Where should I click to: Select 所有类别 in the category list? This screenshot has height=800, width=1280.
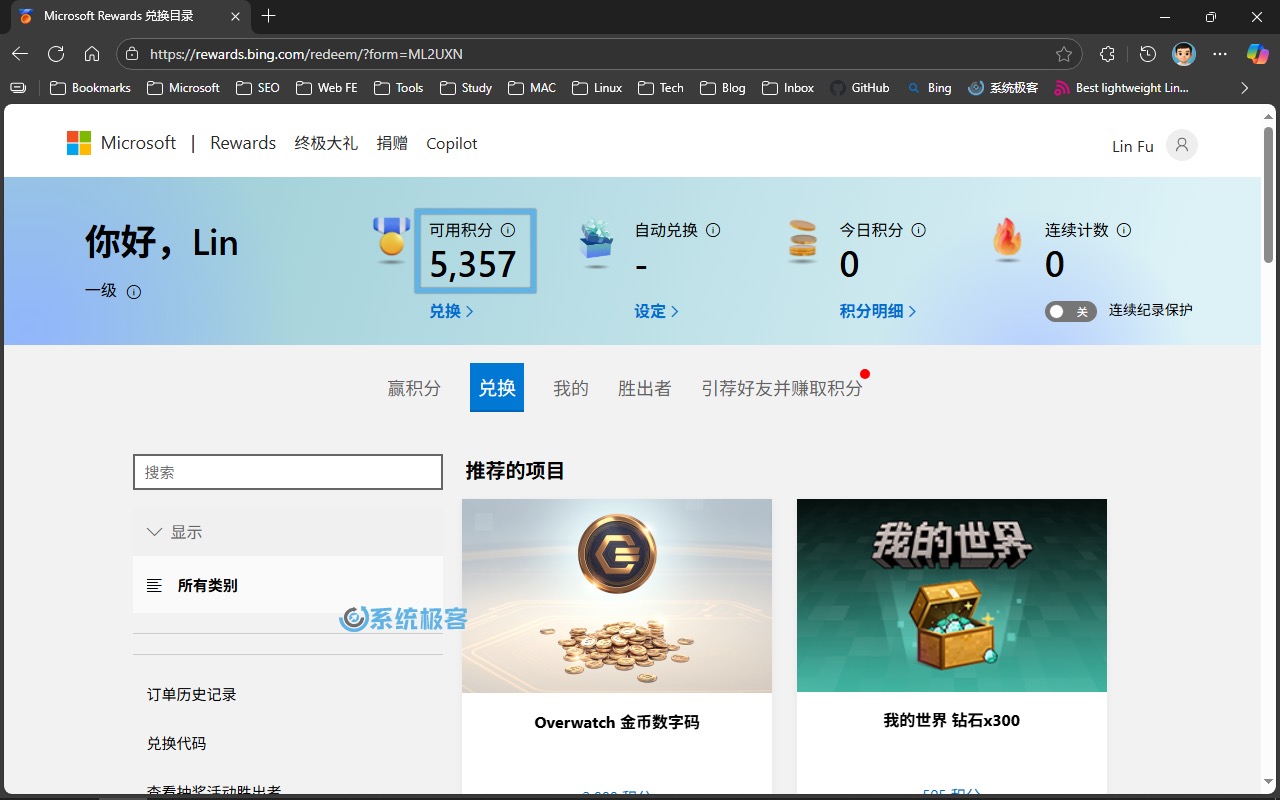(288, 585)
